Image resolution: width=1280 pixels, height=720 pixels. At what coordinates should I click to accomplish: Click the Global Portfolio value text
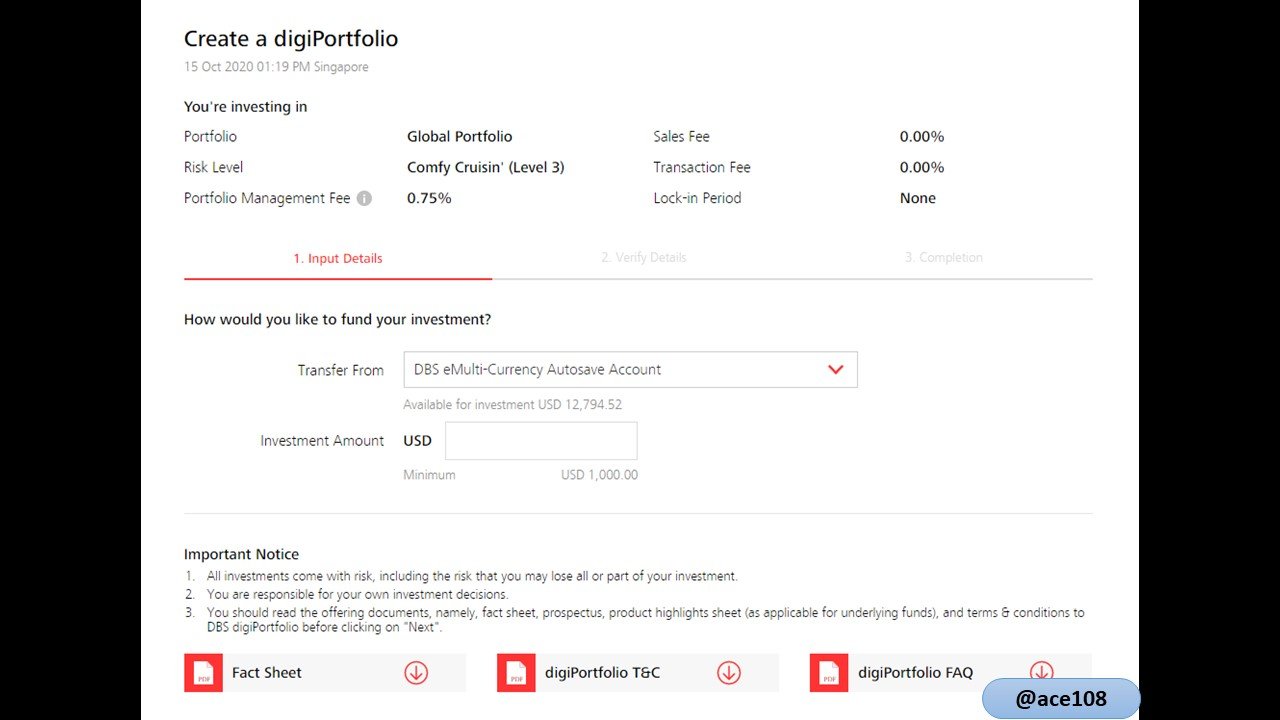click(x=460, y=136)
